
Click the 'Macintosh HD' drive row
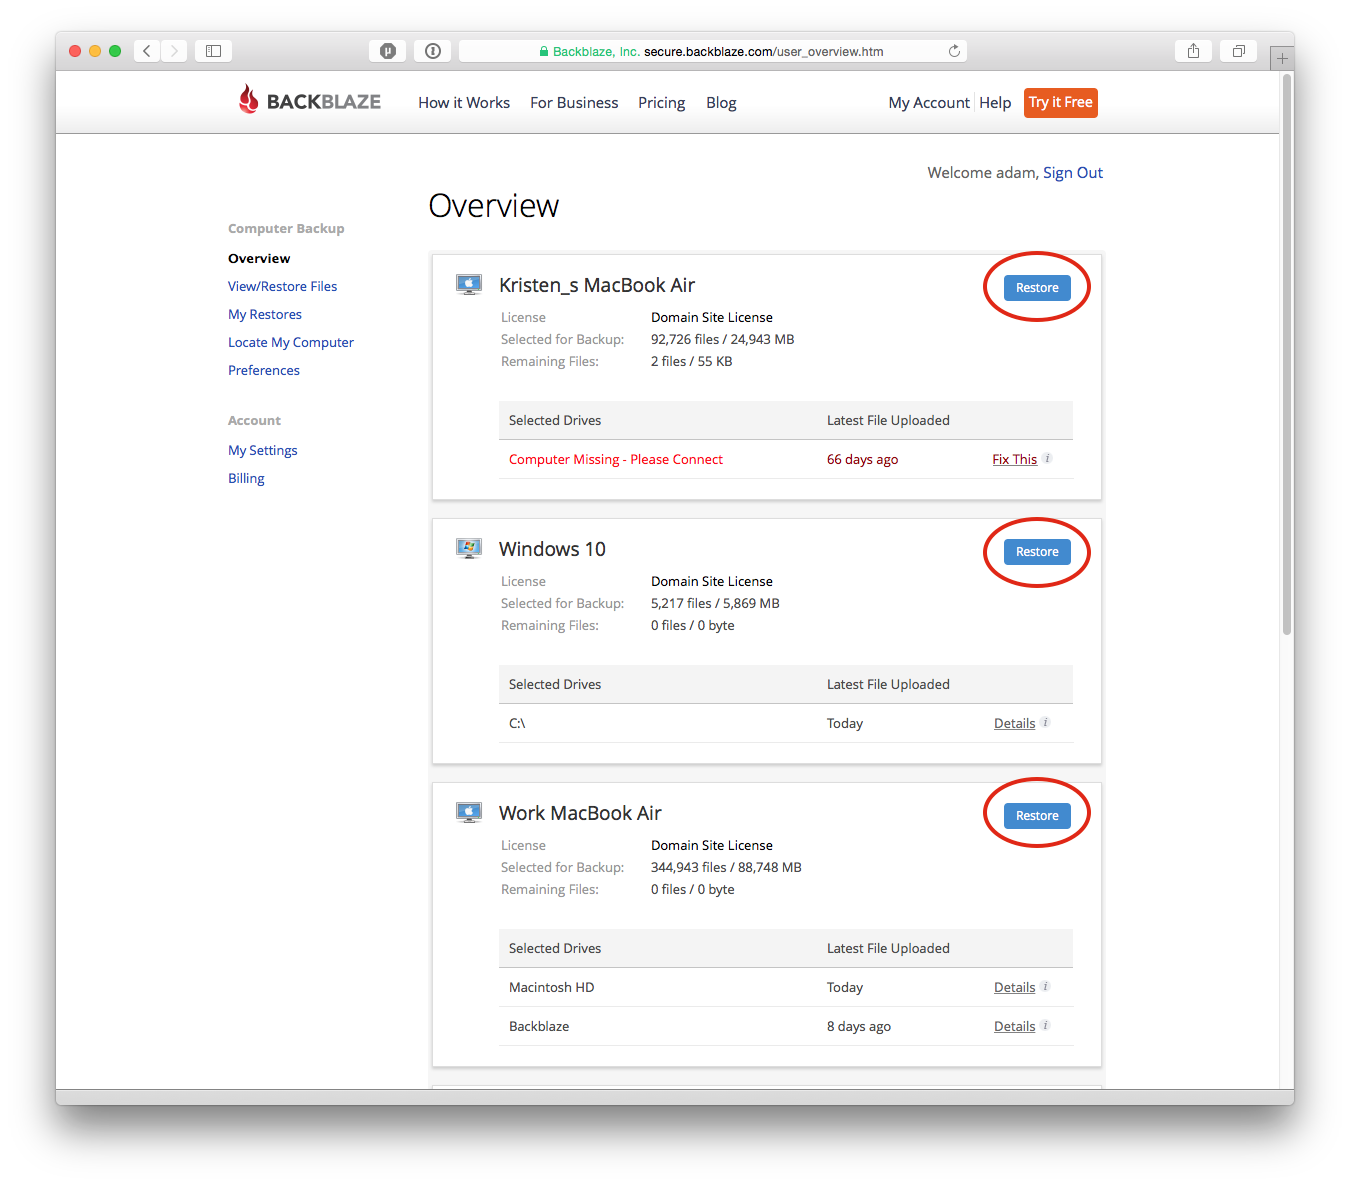click(786, 987)
